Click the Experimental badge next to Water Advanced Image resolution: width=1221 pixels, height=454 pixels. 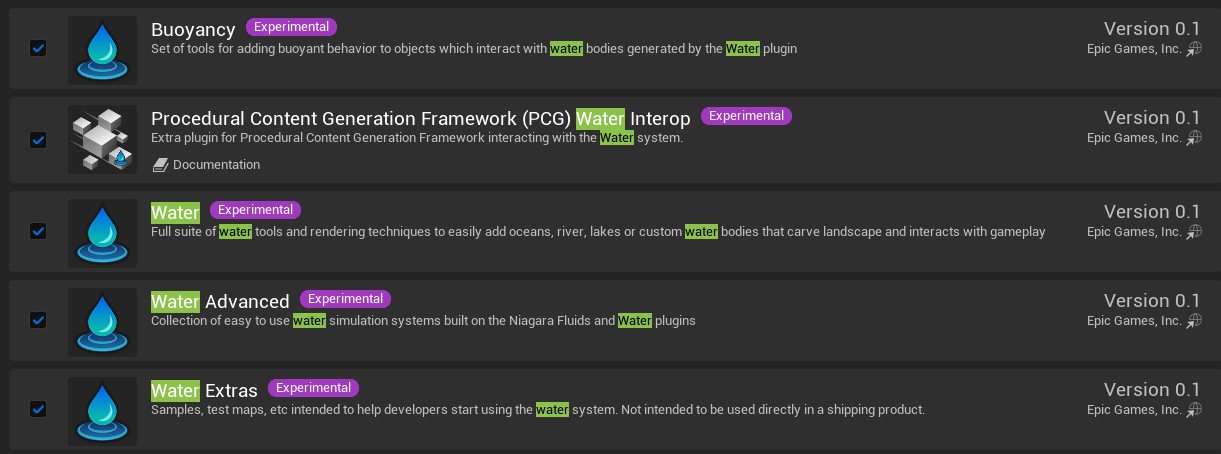[345, 299]
